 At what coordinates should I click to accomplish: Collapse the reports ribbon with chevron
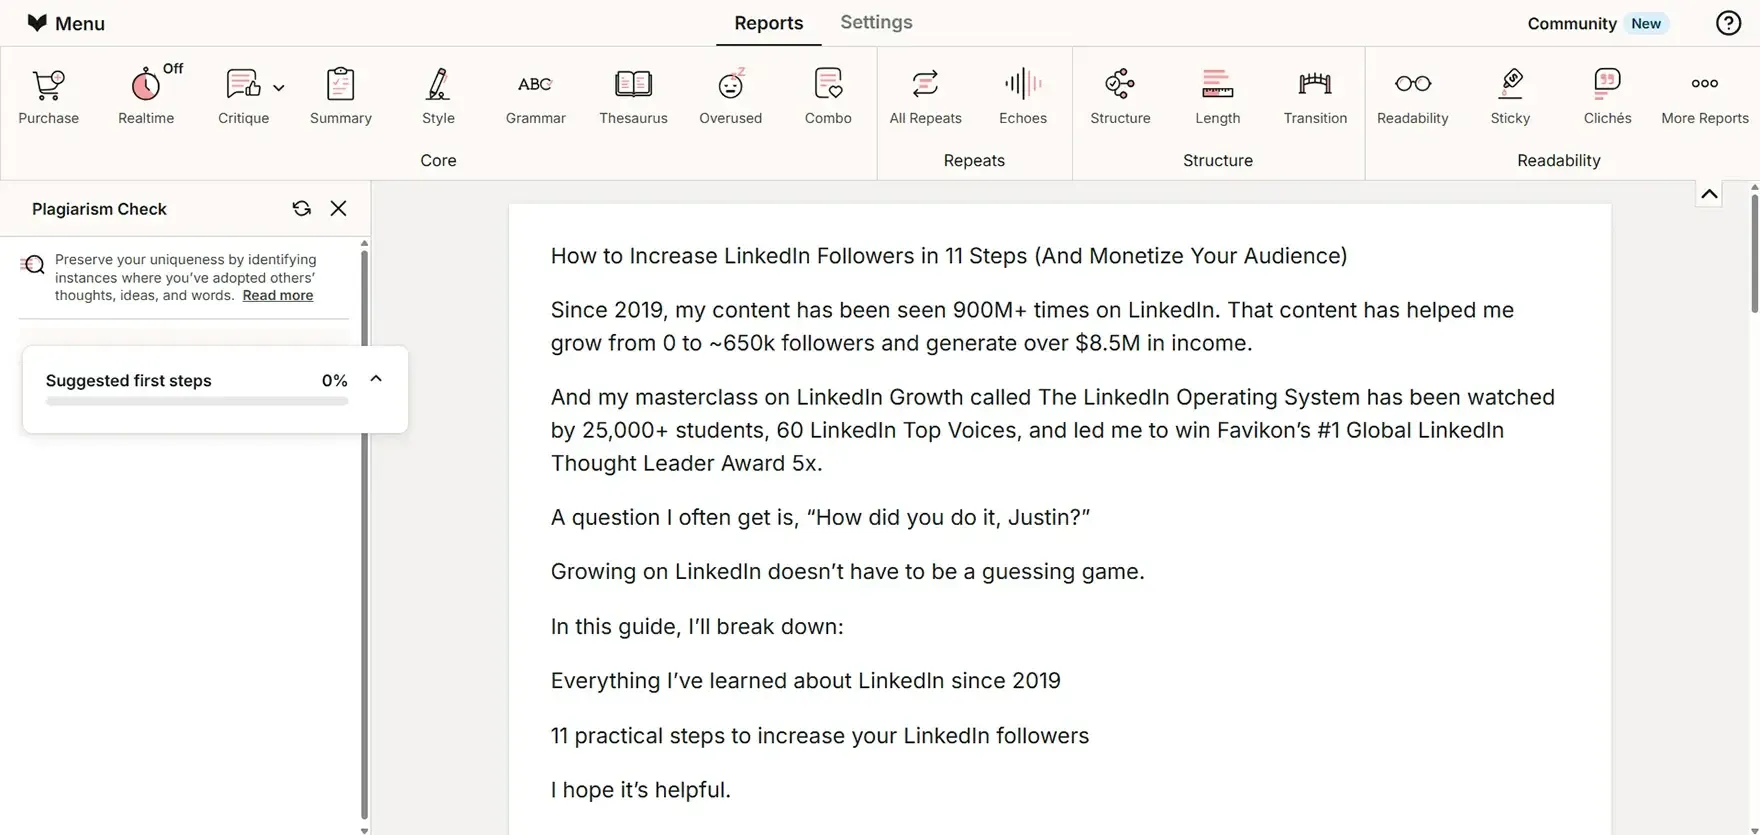tap(1709, 194)
